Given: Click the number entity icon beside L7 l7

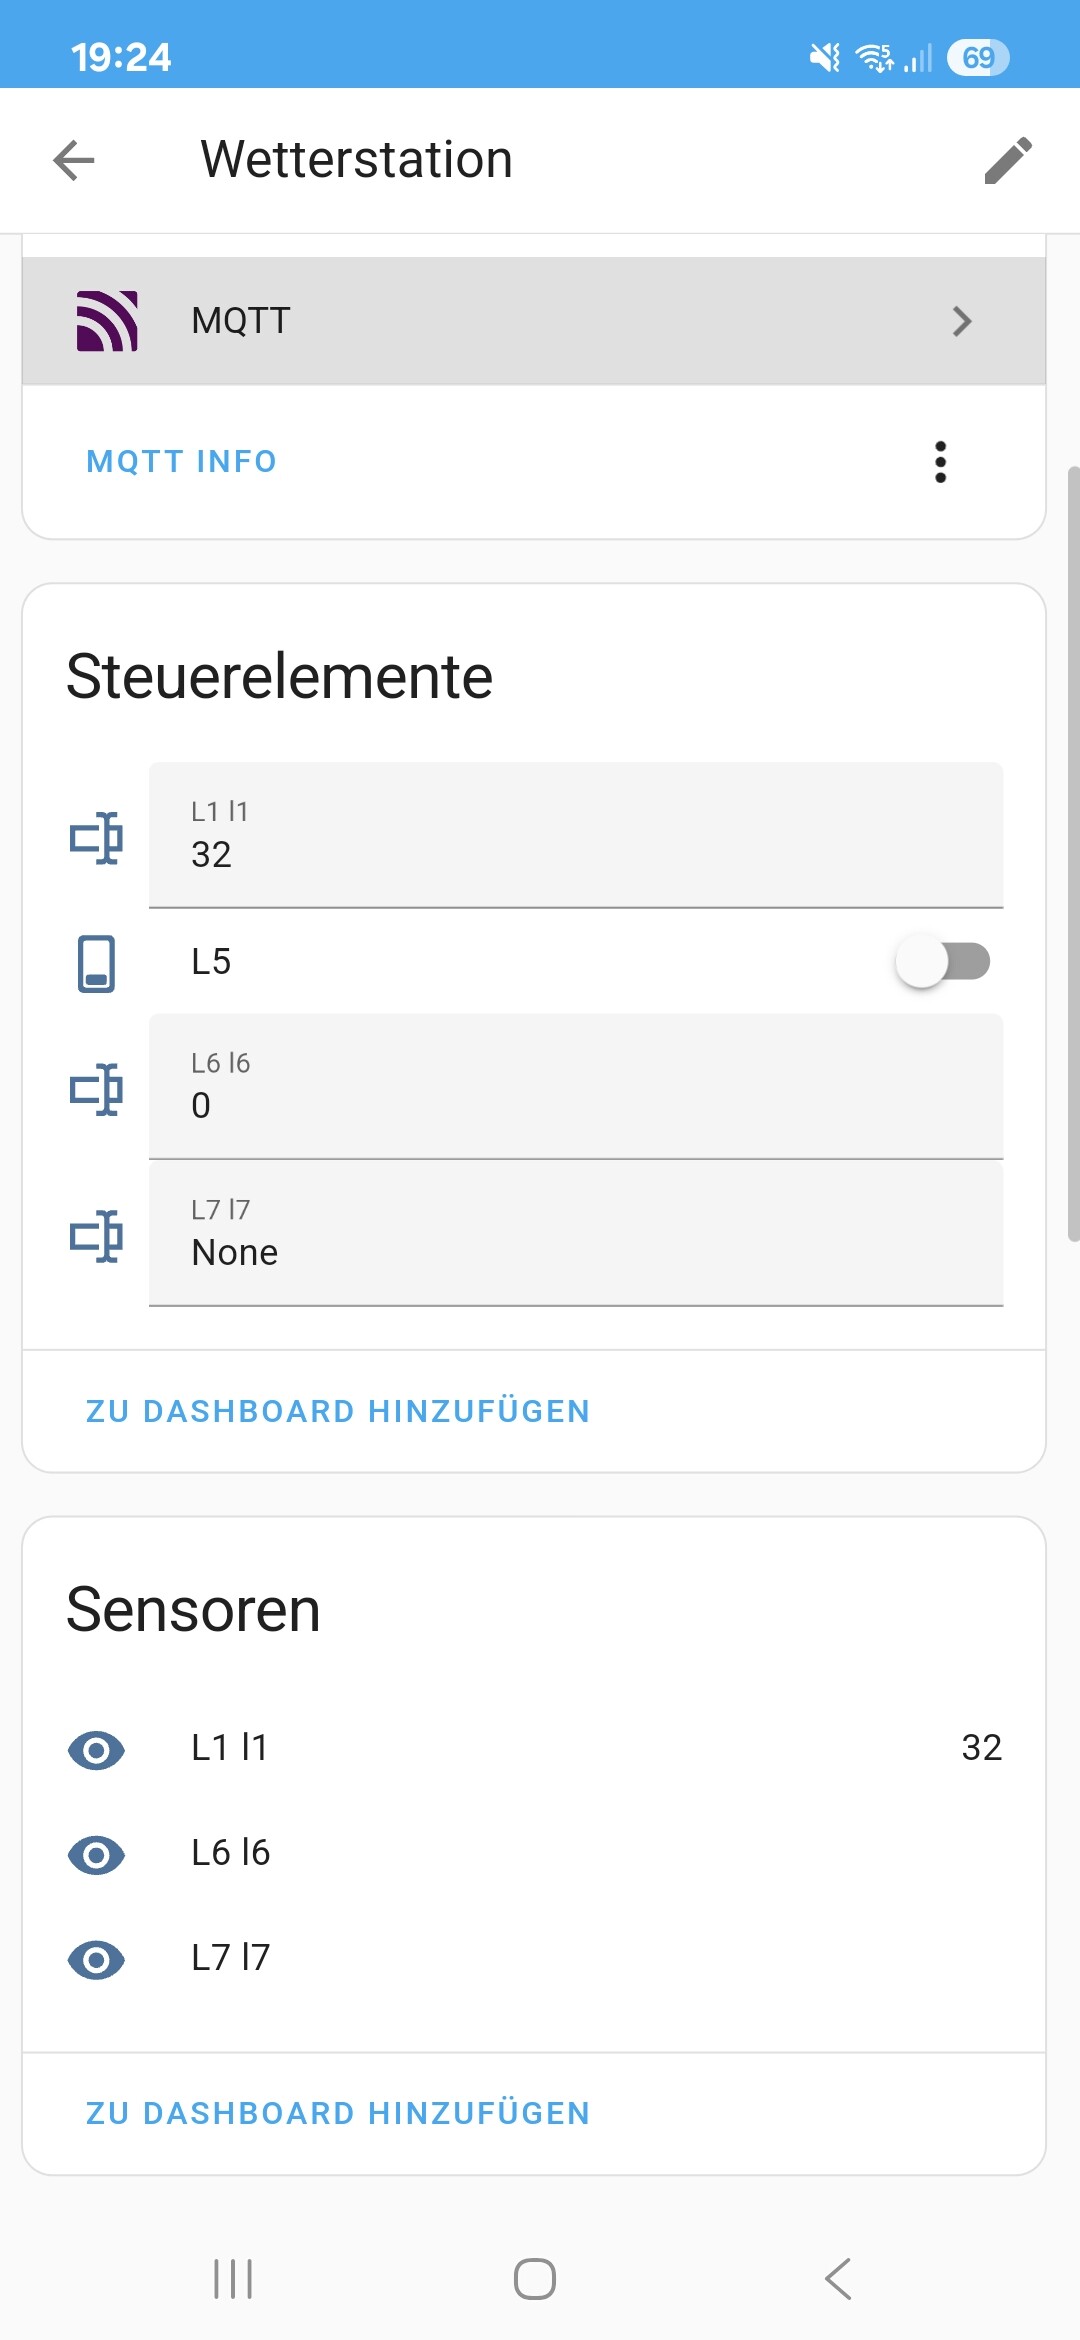Looking at the screenshot, I should (x=96, y=1236).
